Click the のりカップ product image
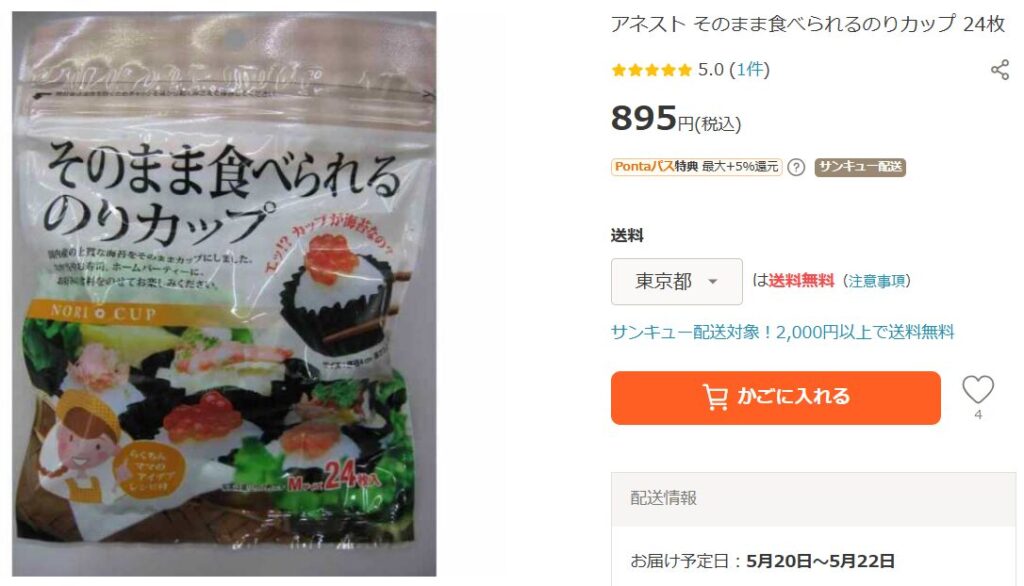The image size is (1024, 586). click(224, 293)
